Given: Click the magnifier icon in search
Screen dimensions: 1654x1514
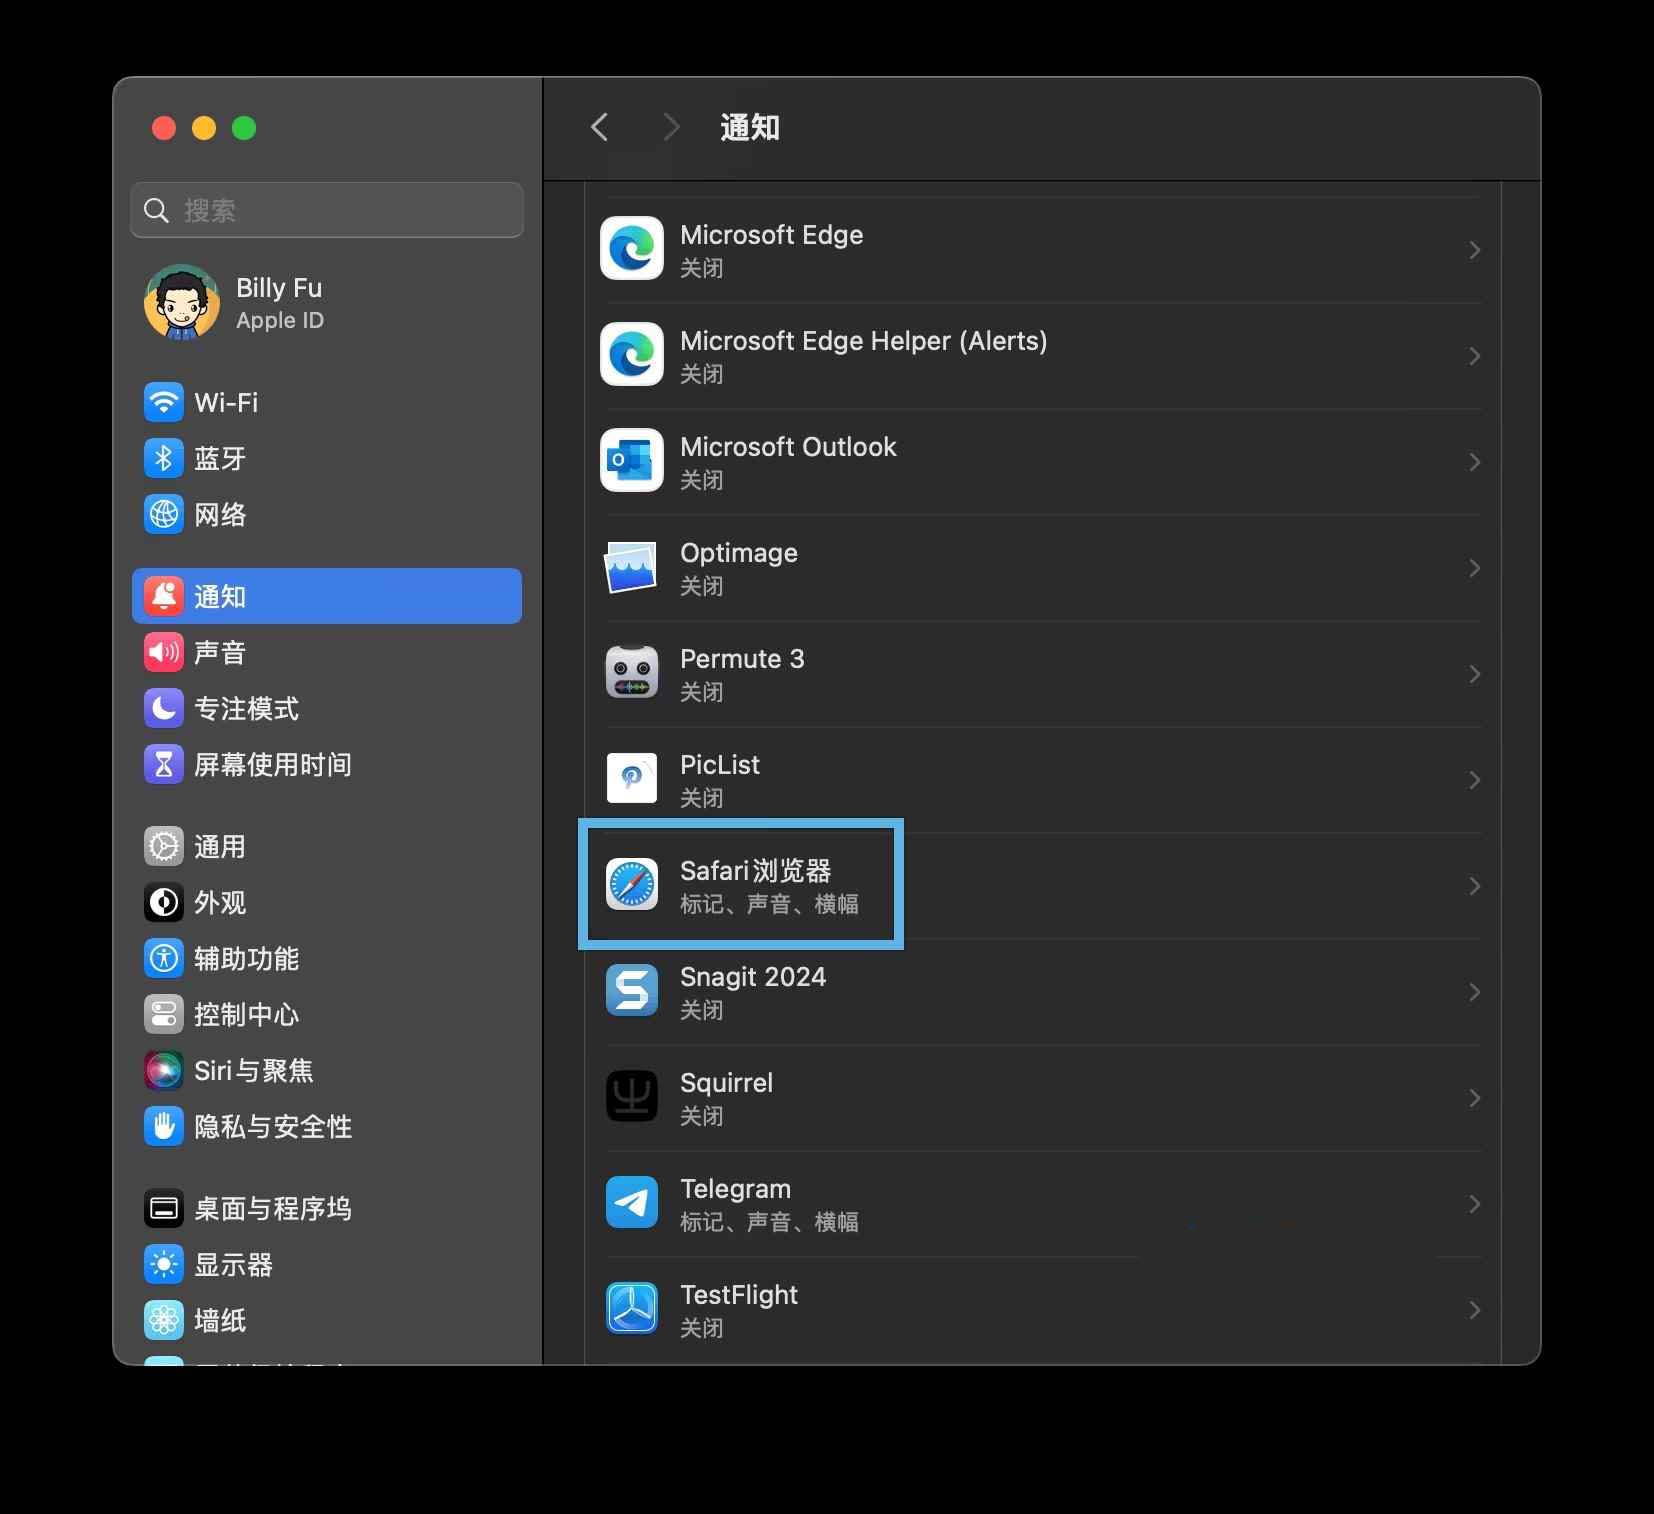Looking at the screenshot, I should click(156, 210).
